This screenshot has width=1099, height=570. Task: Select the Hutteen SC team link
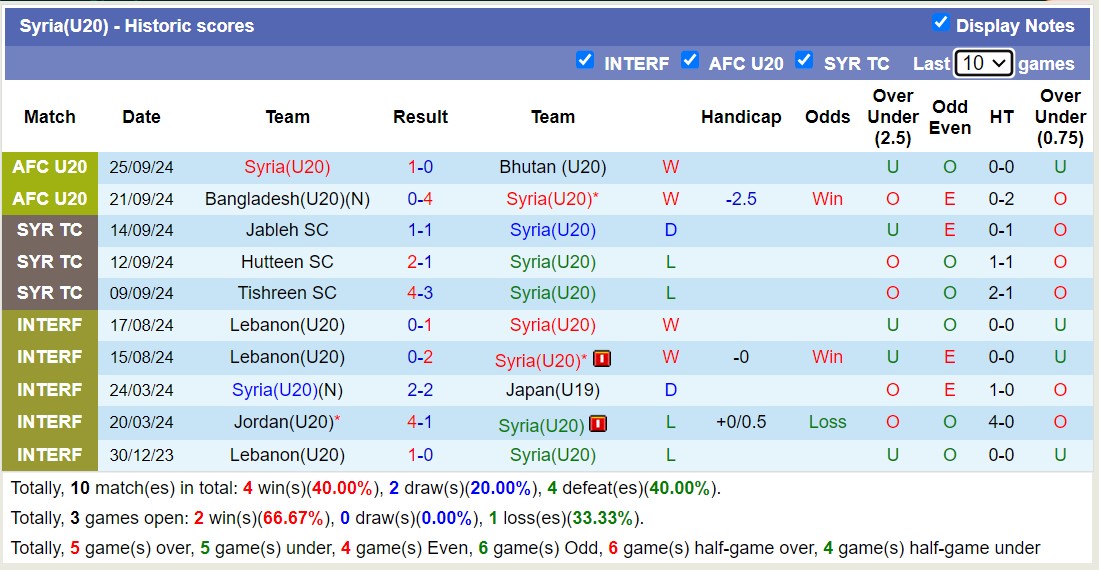click(287, 262)
